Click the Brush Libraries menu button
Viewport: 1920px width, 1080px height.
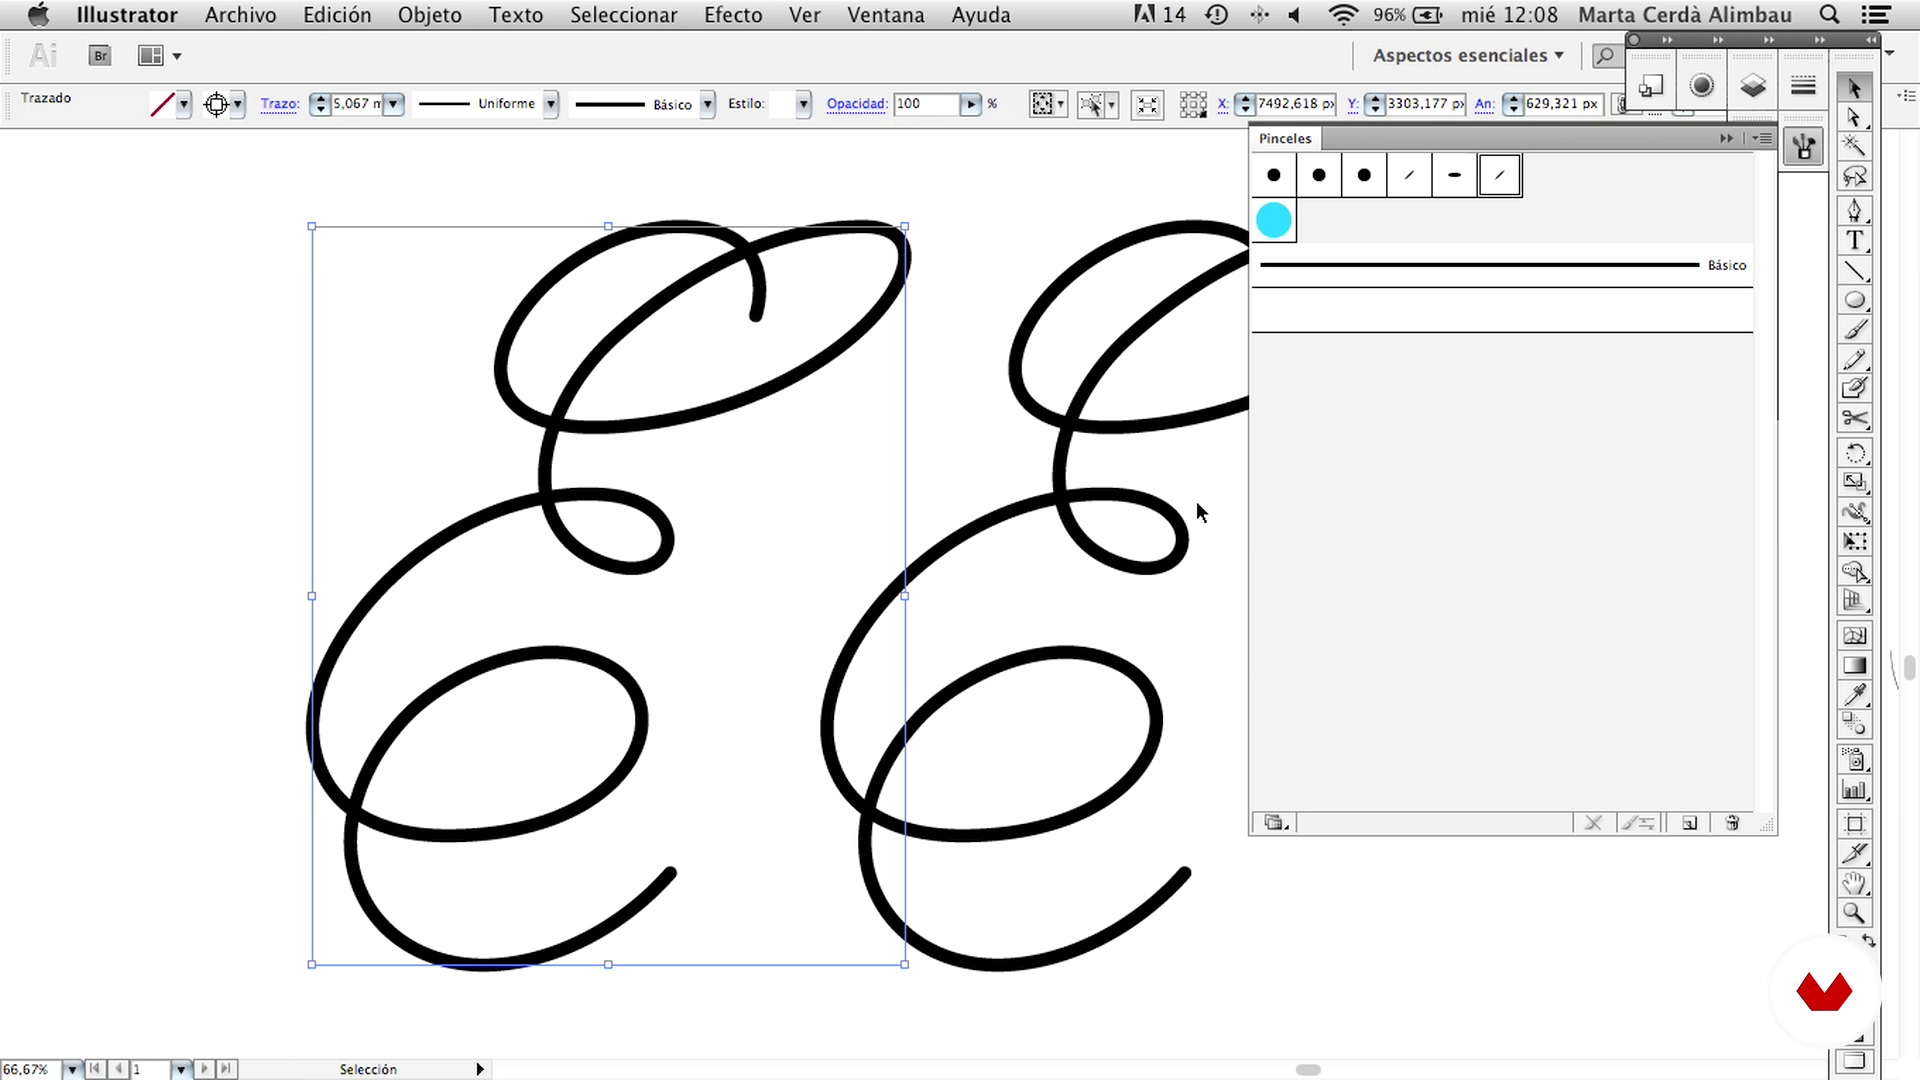click(x=1276, y=823)
